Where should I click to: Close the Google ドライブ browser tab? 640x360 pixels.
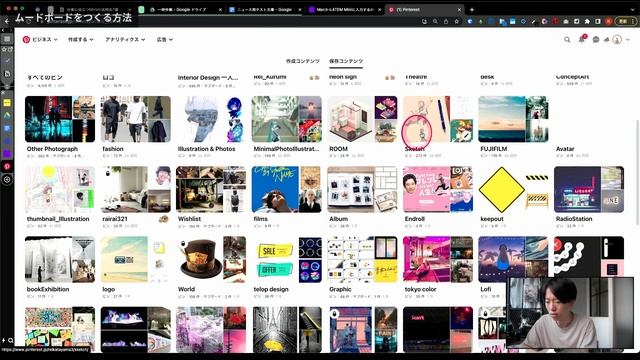[220, 9]
